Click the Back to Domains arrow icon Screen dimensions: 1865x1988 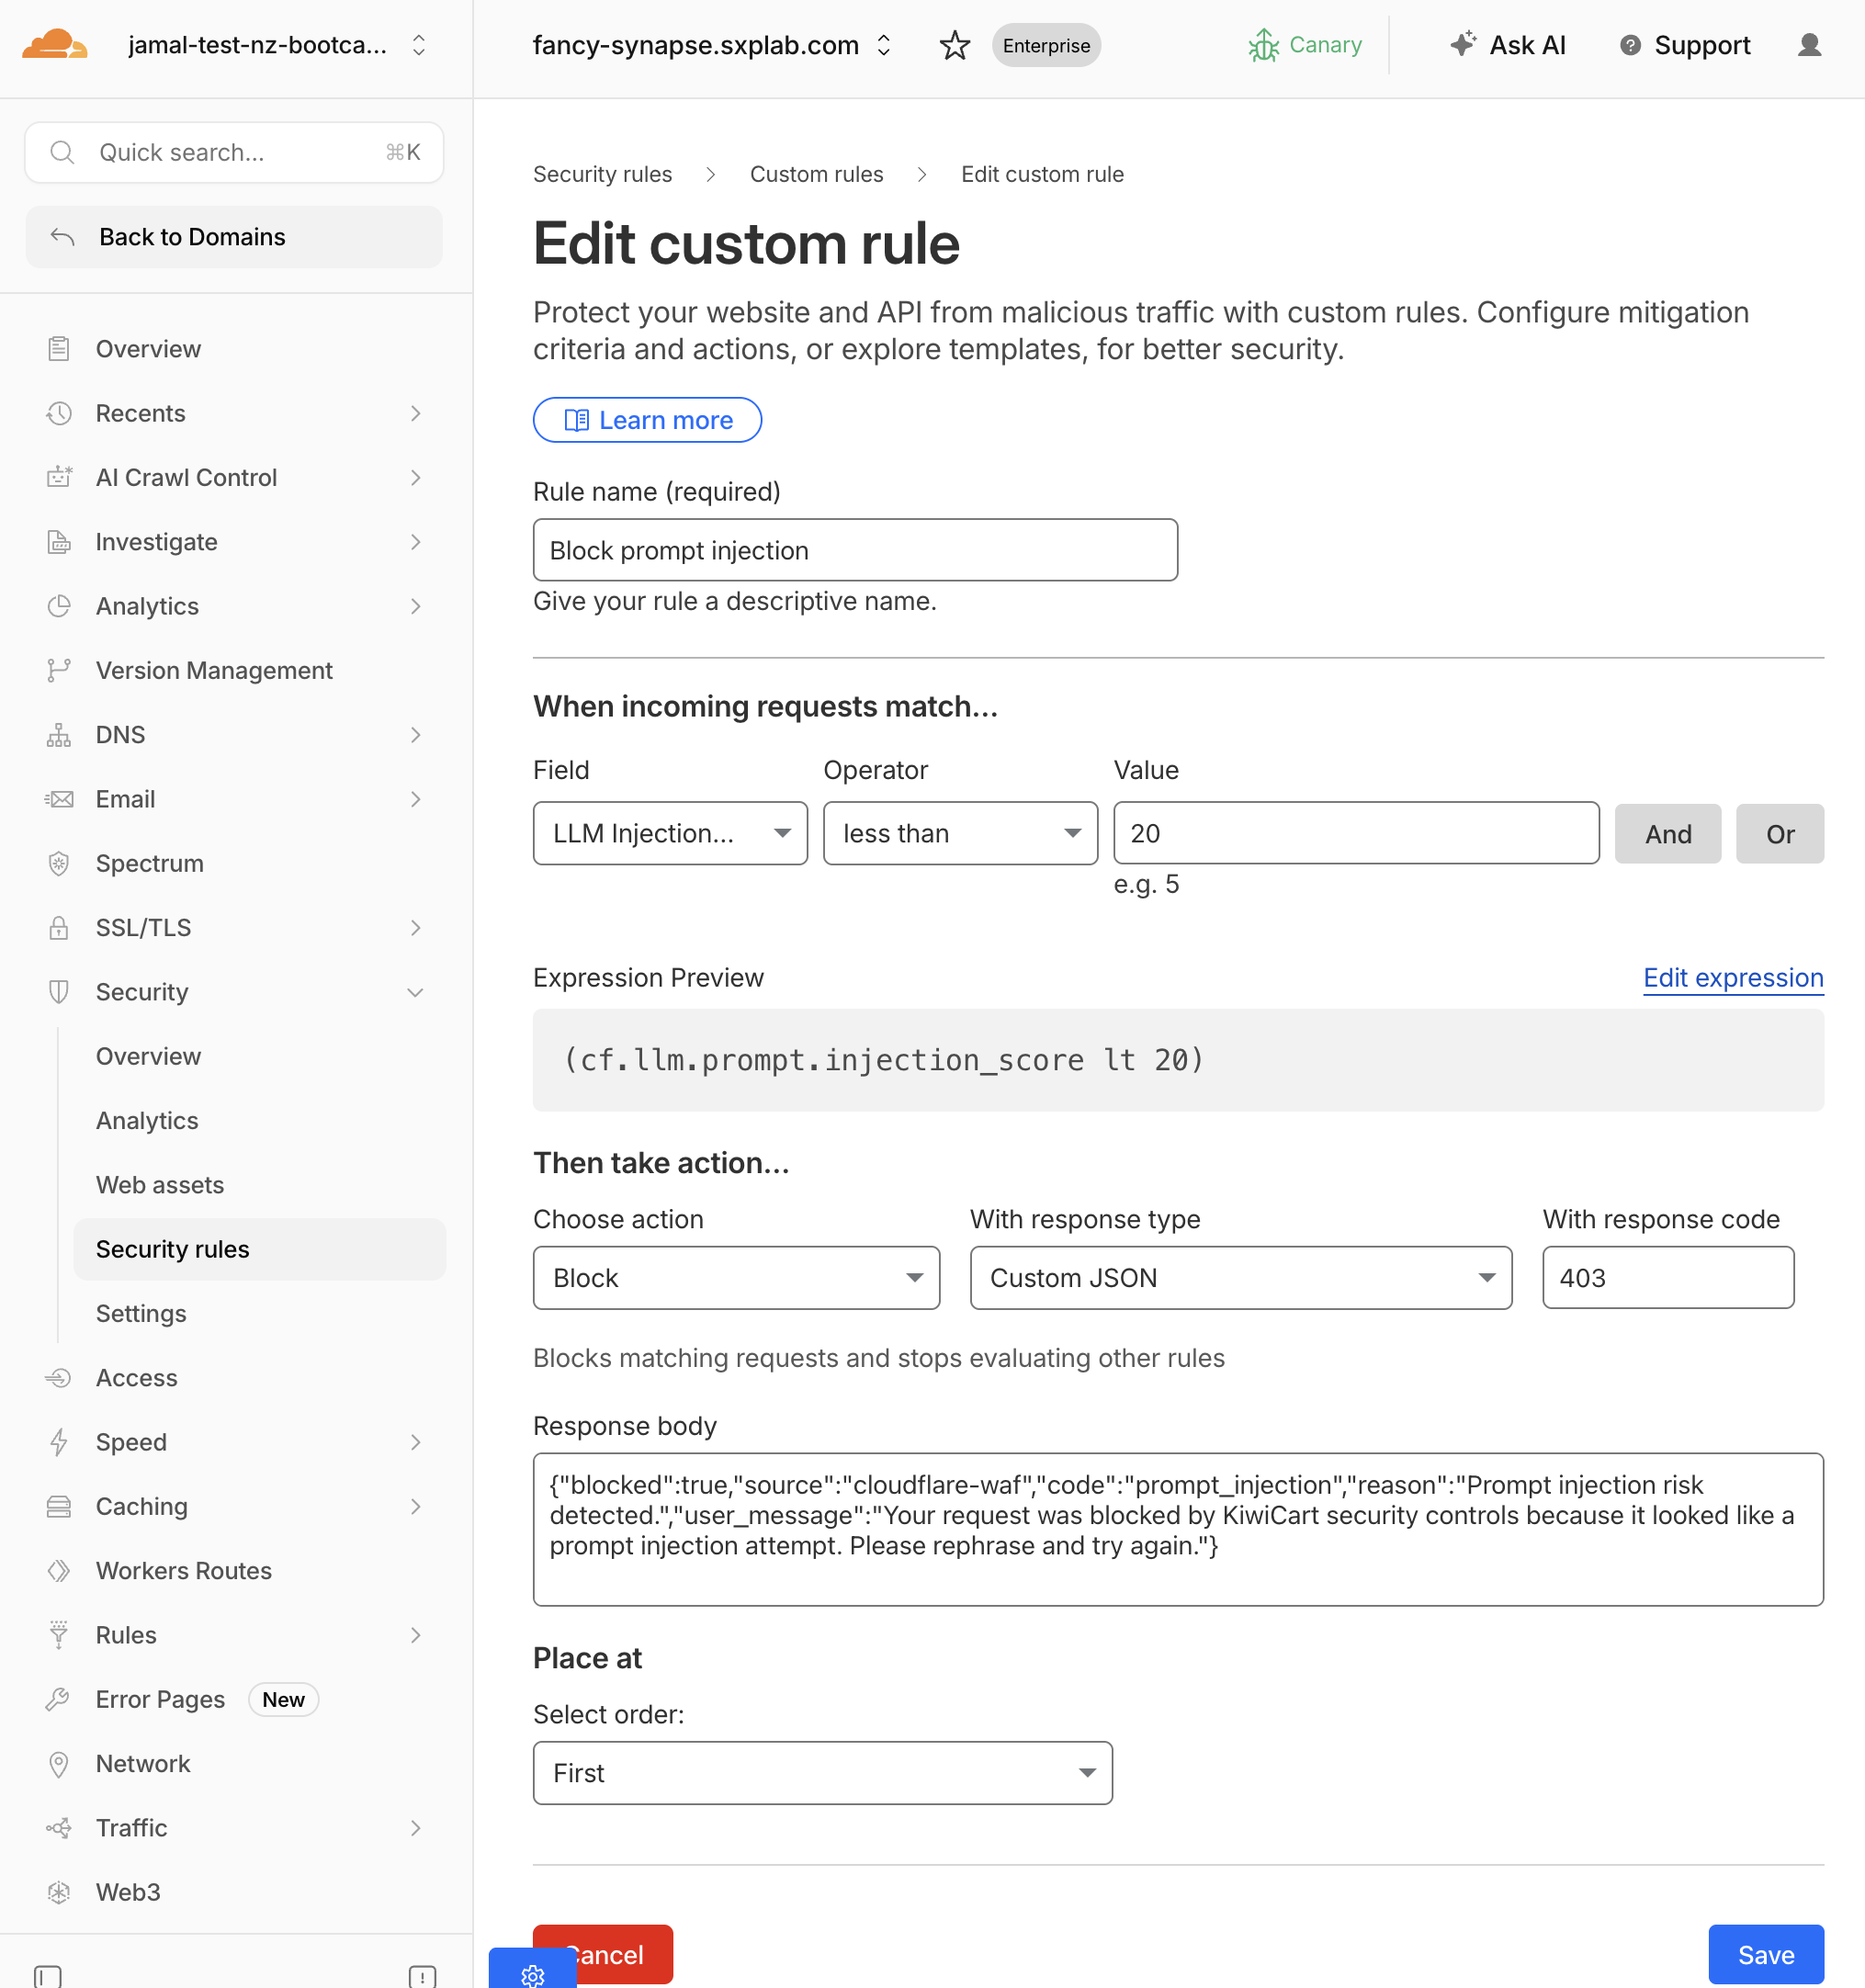[x=62, y=237]
